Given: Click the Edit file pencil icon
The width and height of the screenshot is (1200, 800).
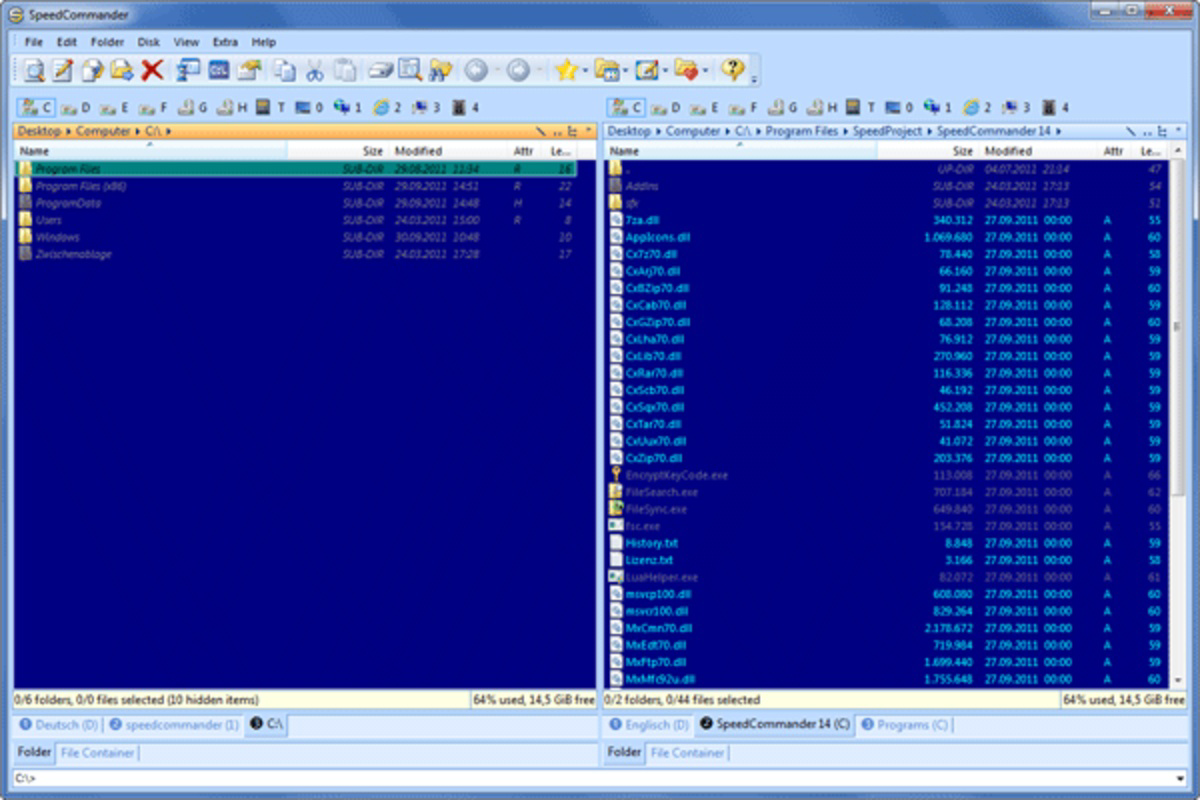Looking at the screenshot, I should pyautogui.click(x=63, y=70).
